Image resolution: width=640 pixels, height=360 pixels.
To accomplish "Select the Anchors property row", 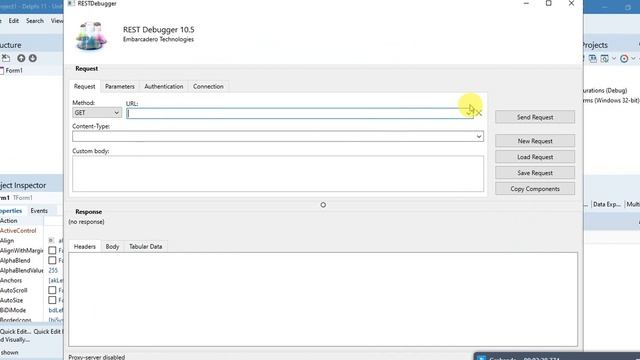I will click(31, 280).
